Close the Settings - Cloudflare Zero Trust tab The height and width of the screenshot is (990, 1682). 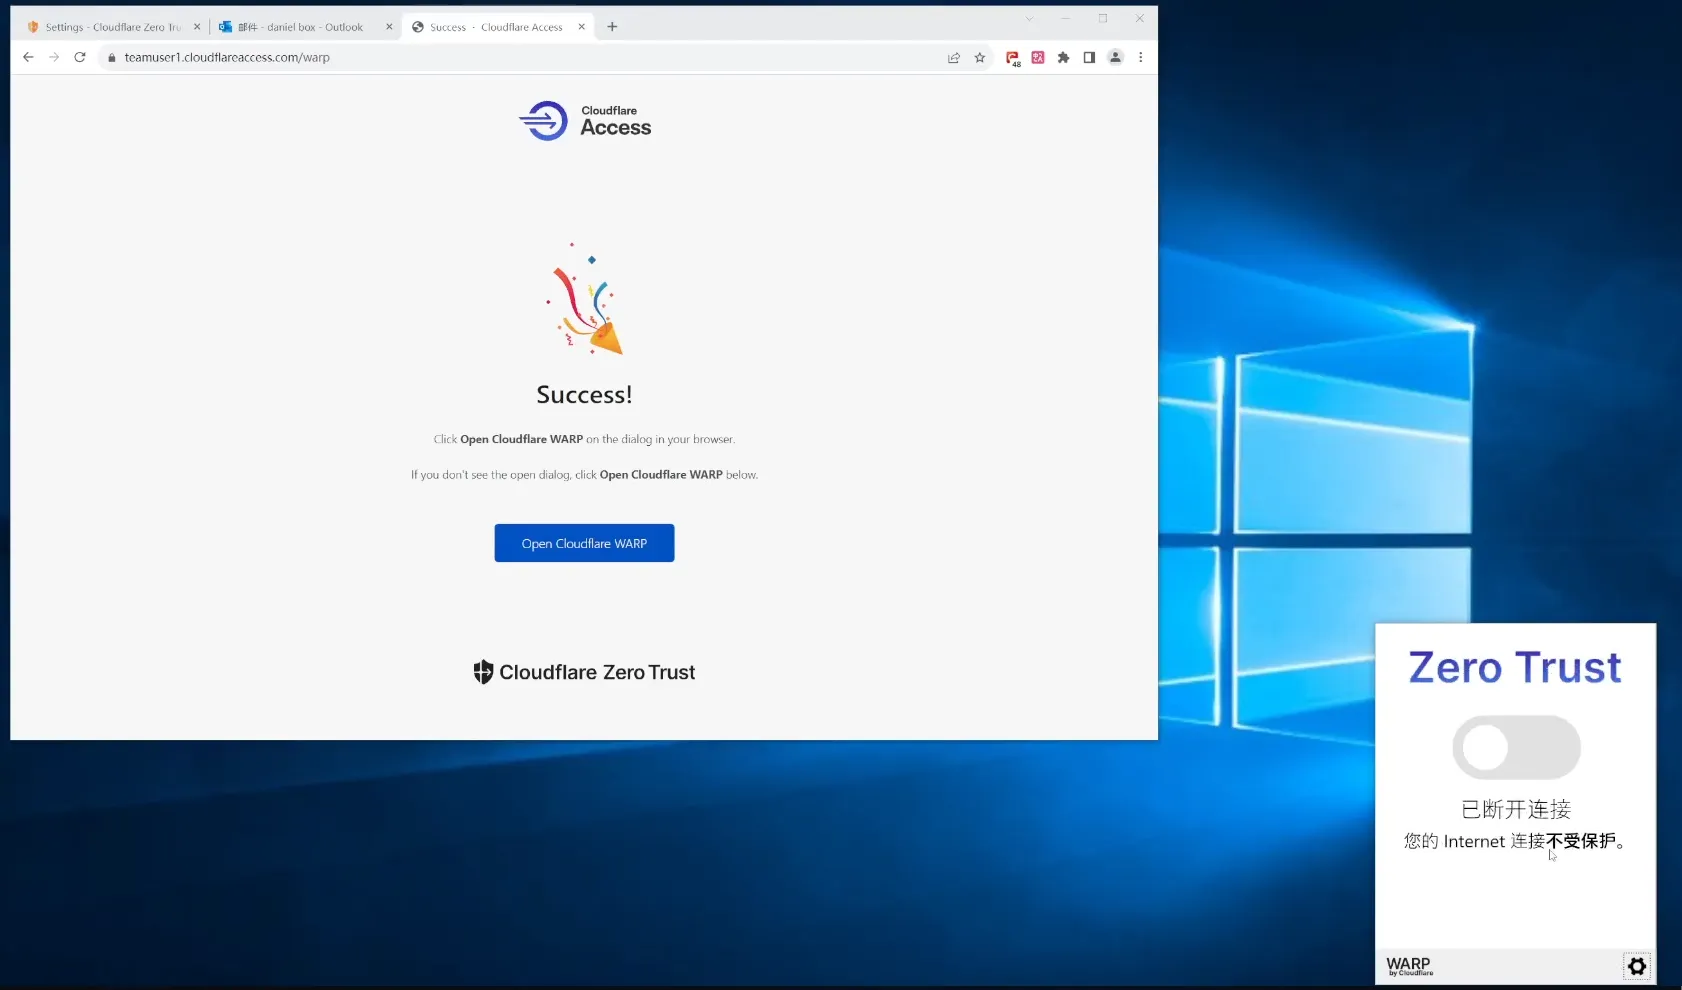(x=197, y=27)
